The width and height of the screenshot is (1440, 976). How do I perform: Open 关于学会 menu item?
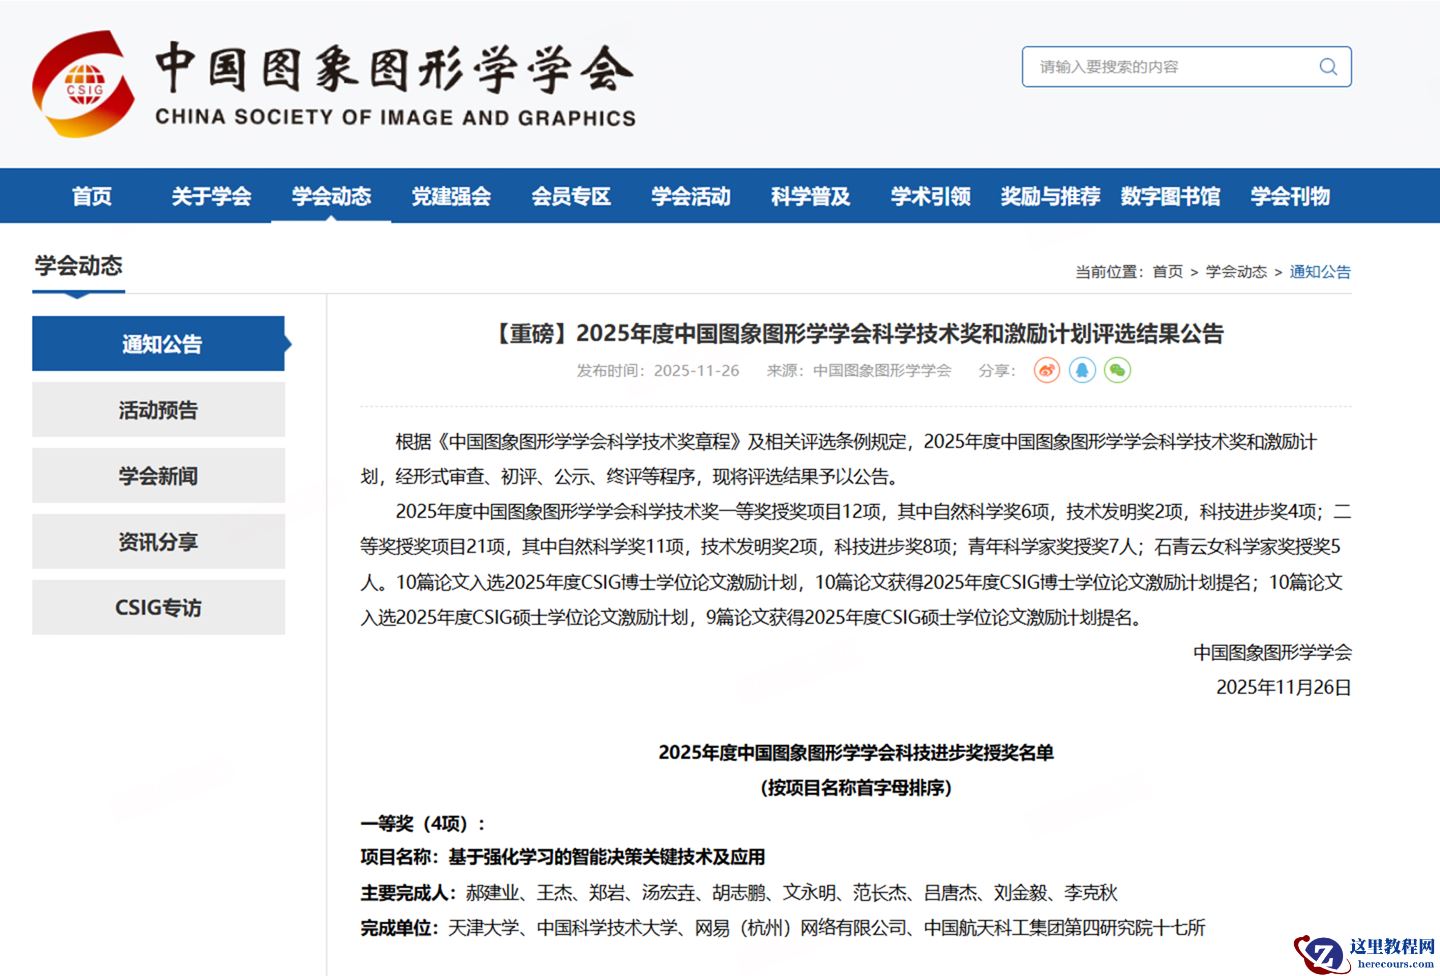(x=211, y=196)
